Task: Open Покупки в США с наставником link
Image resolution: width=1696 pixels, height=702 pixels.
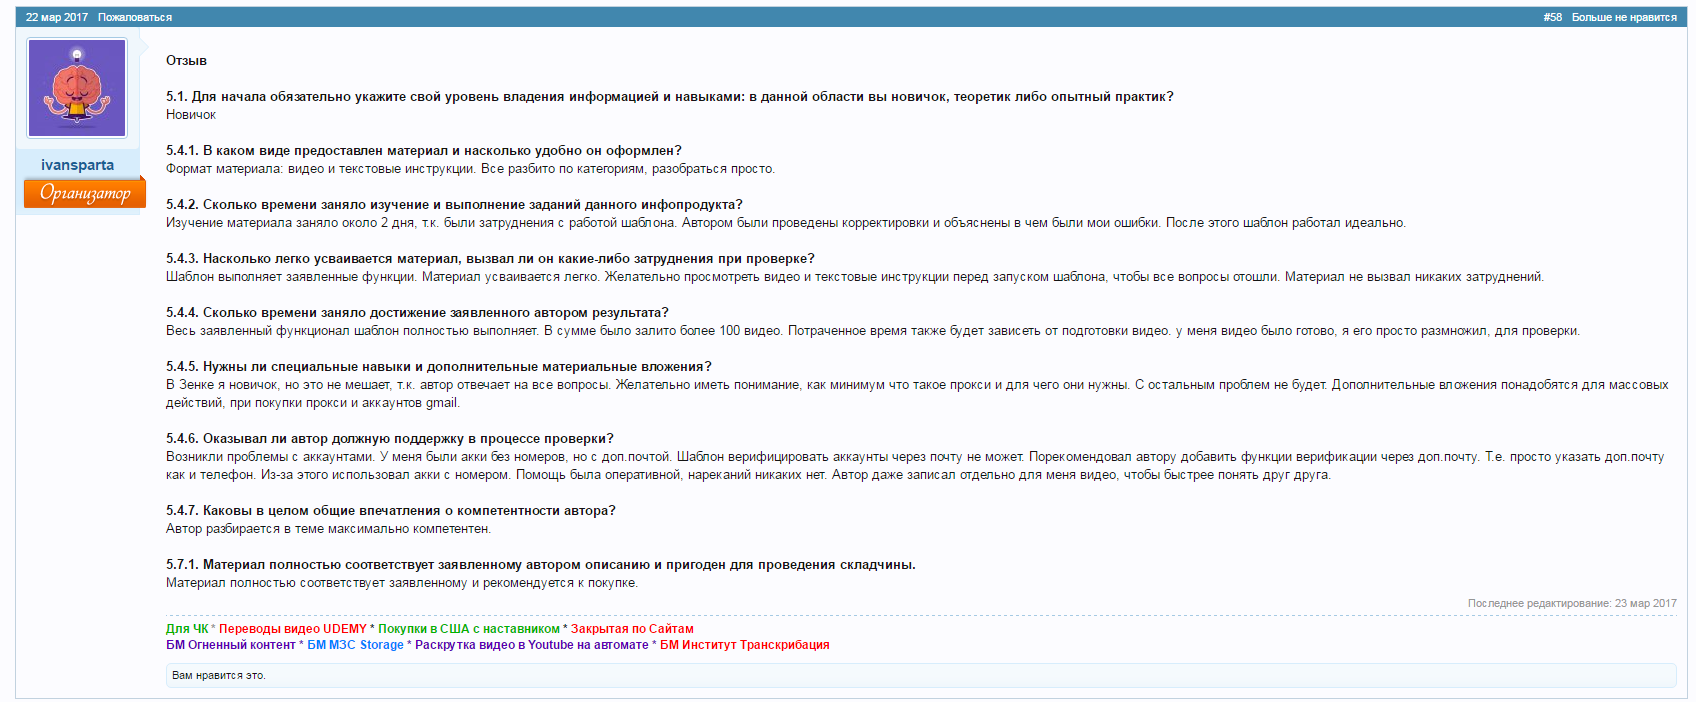Action: [469, 629]
